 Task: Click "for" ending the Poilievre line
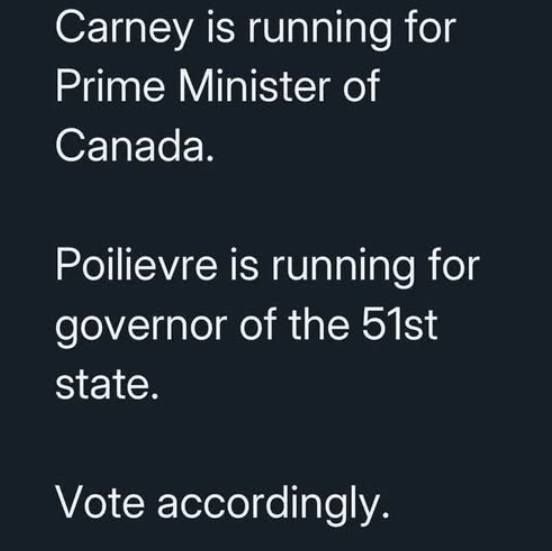point(454,264)
